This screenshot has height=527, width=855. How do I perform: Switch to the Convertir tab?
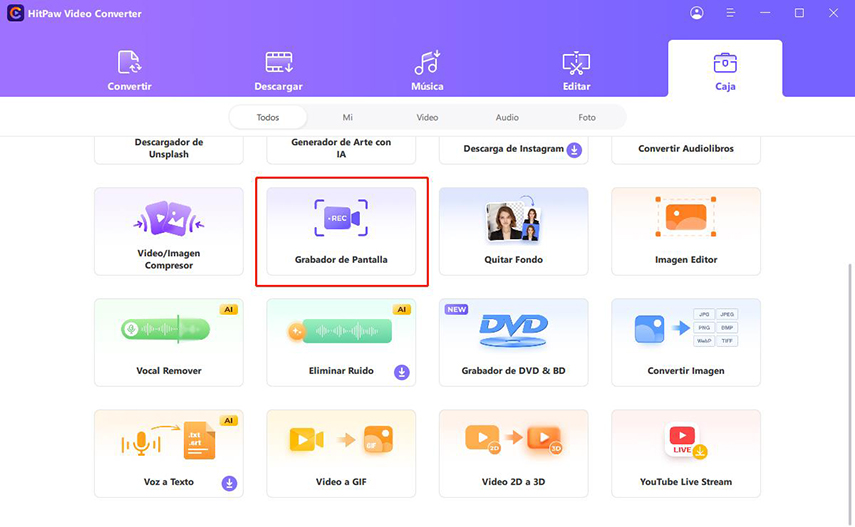pyautogui.click(x=129, y=70)
